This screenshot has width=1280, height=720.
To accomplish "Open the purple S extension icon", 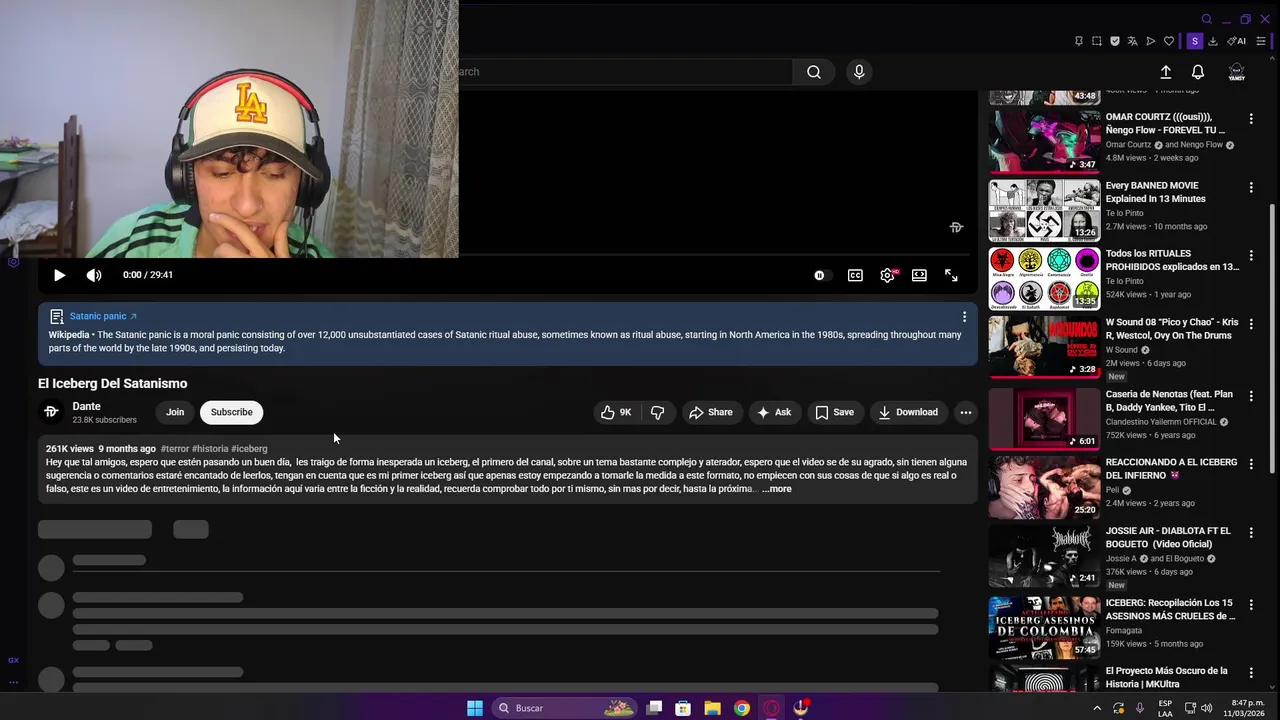I will click(x=1194, y=41).
